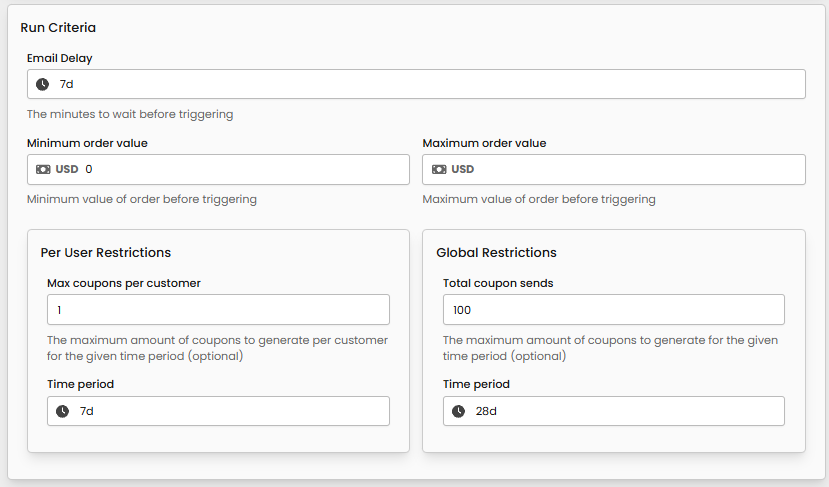Click clock icon in Per User Time period

(62, 411)
